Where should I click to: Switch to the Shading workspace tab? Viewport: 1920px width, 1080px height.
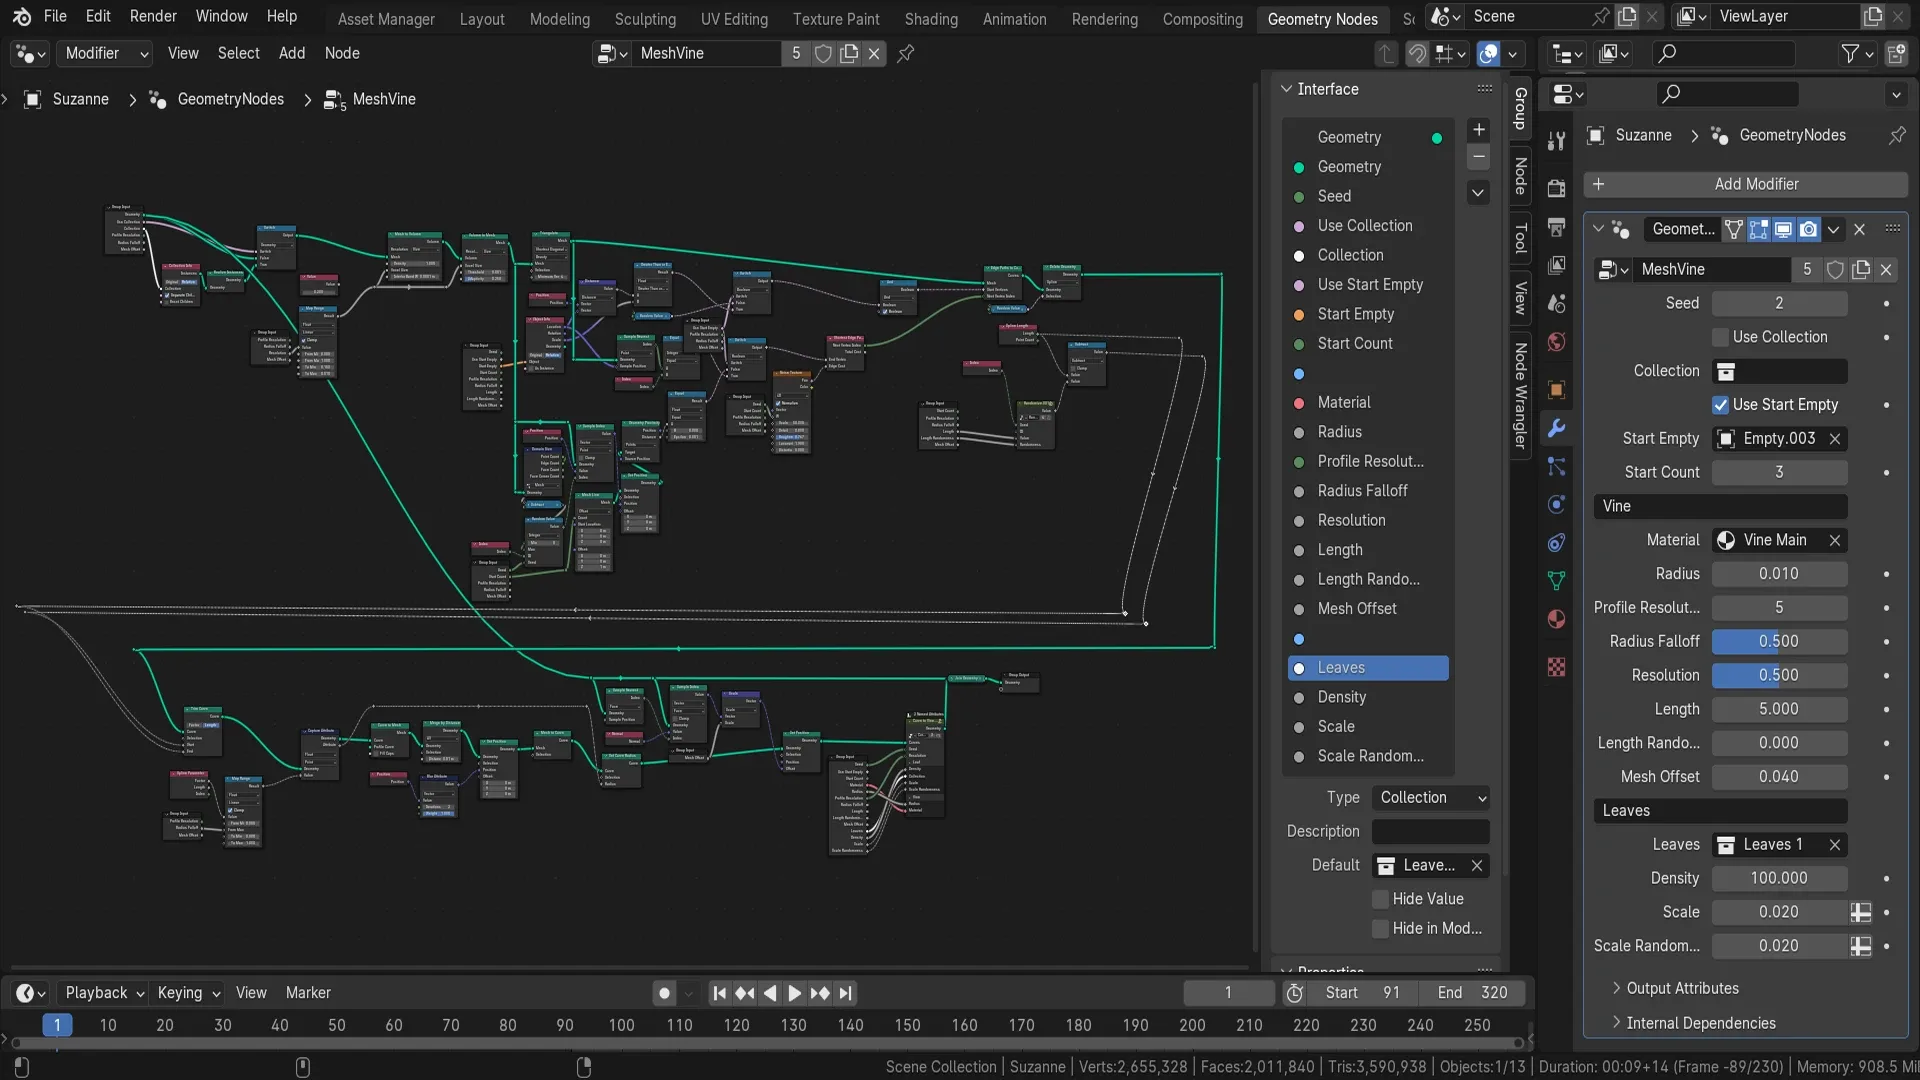click(x=931, y=19)
